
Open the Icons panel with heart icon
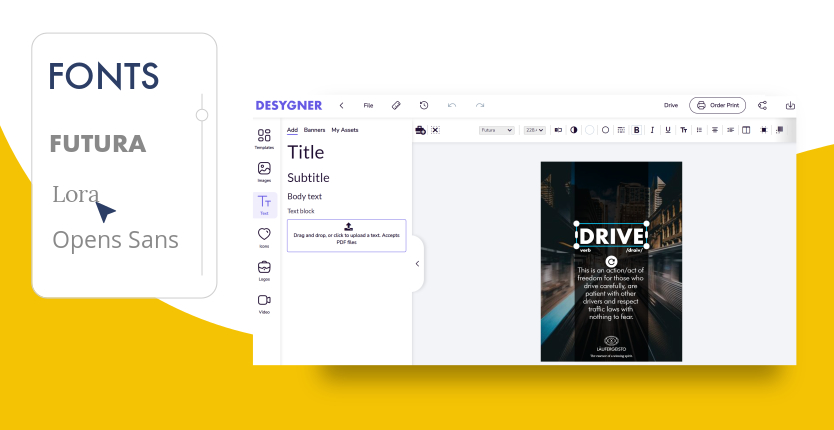pos(264,238)
